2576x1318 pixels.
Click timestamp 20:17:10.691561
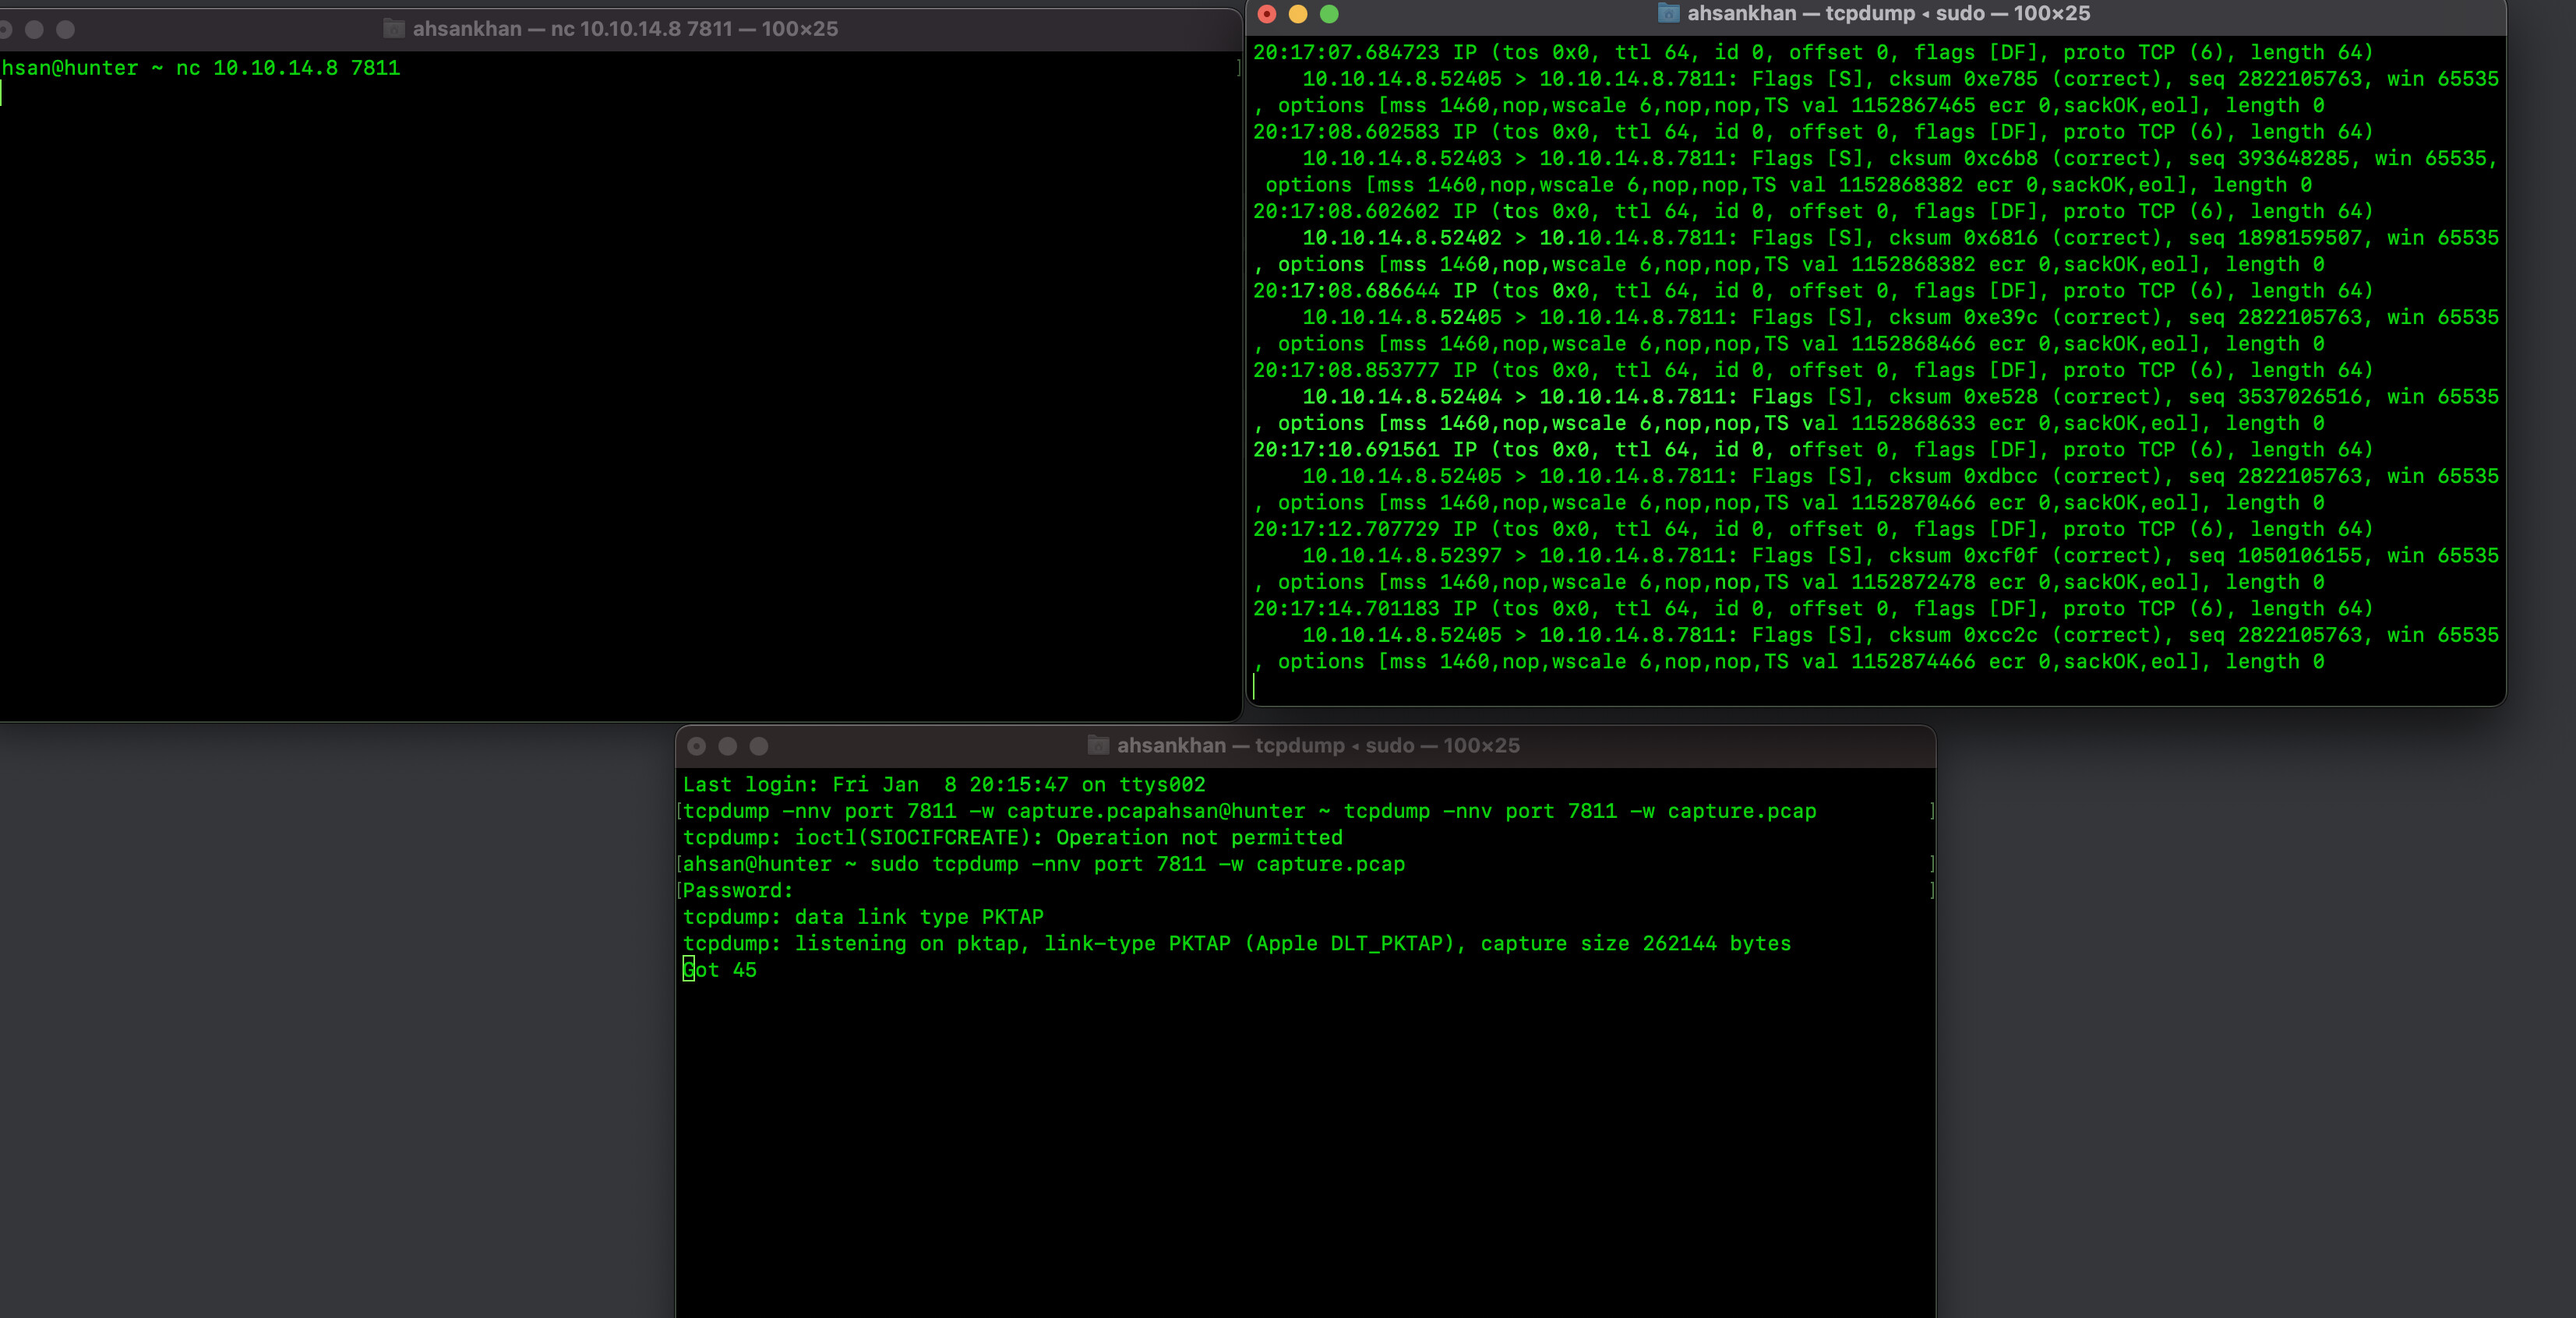[1346, 450]
